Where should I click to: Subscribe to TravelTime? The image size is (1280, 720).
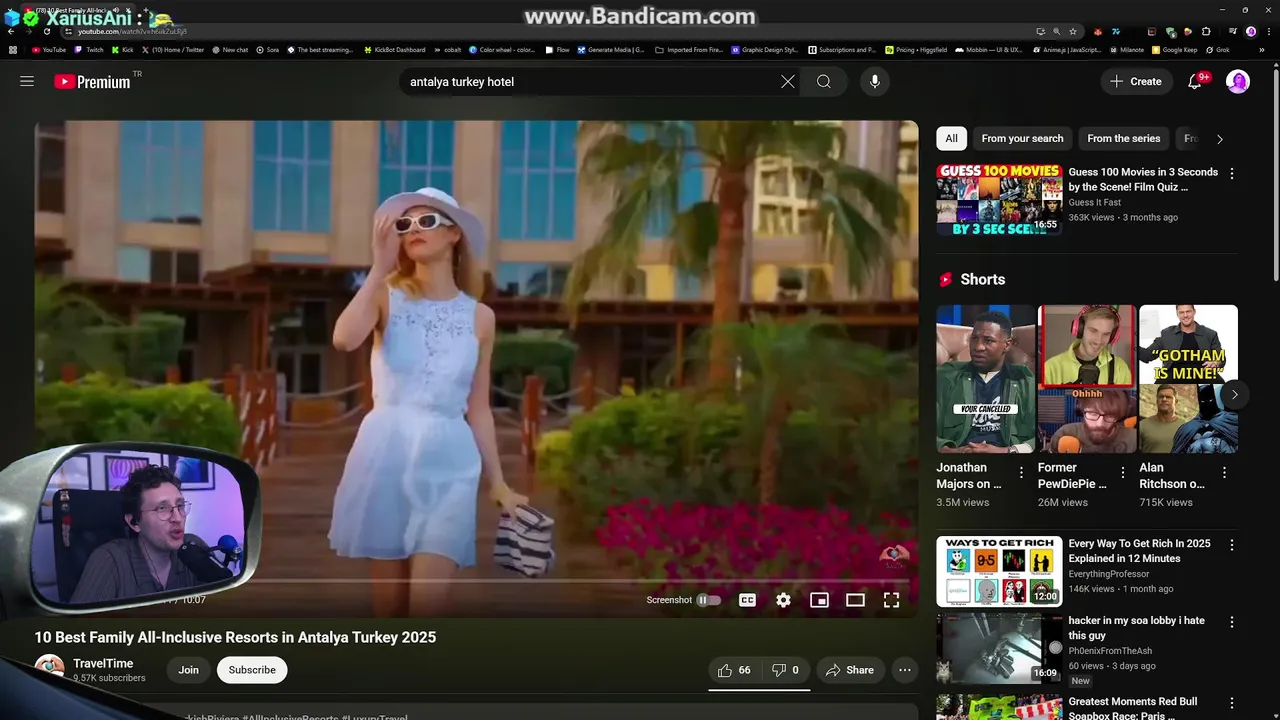(x=252, y=670)
